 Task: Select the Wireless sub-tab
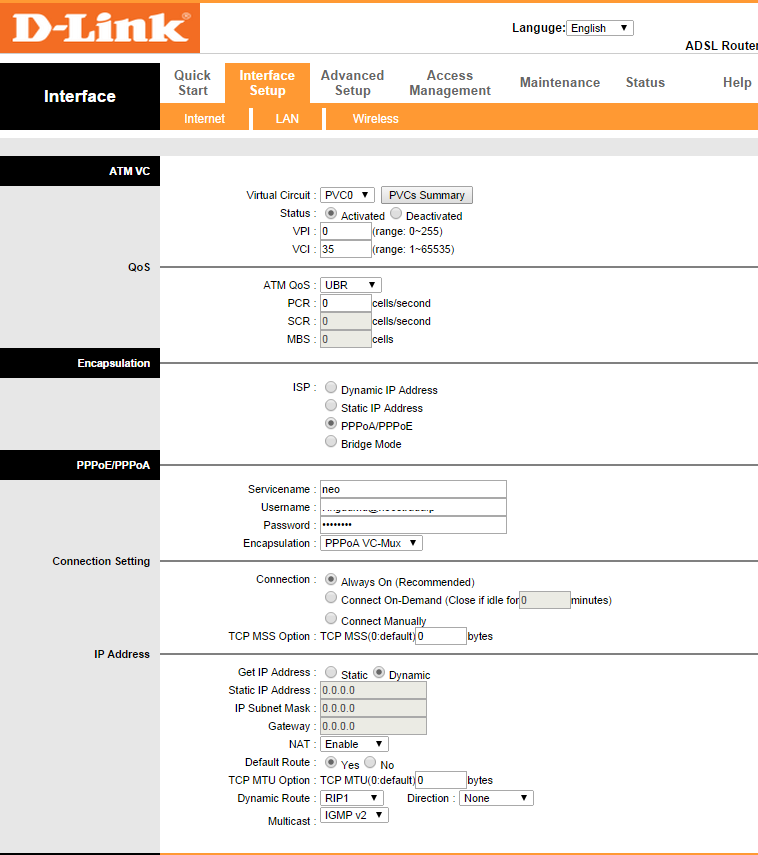tap(375, 119)
